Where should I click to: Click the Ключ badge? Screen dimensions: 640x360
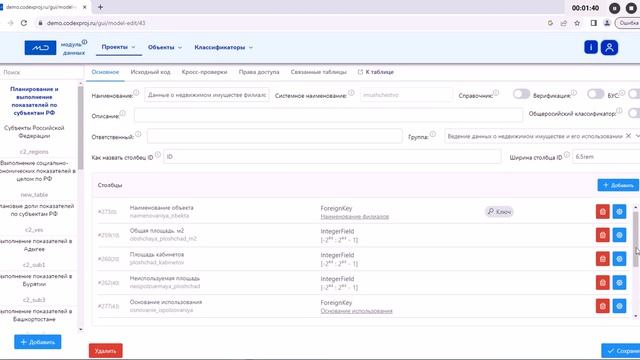coord(499,211)
